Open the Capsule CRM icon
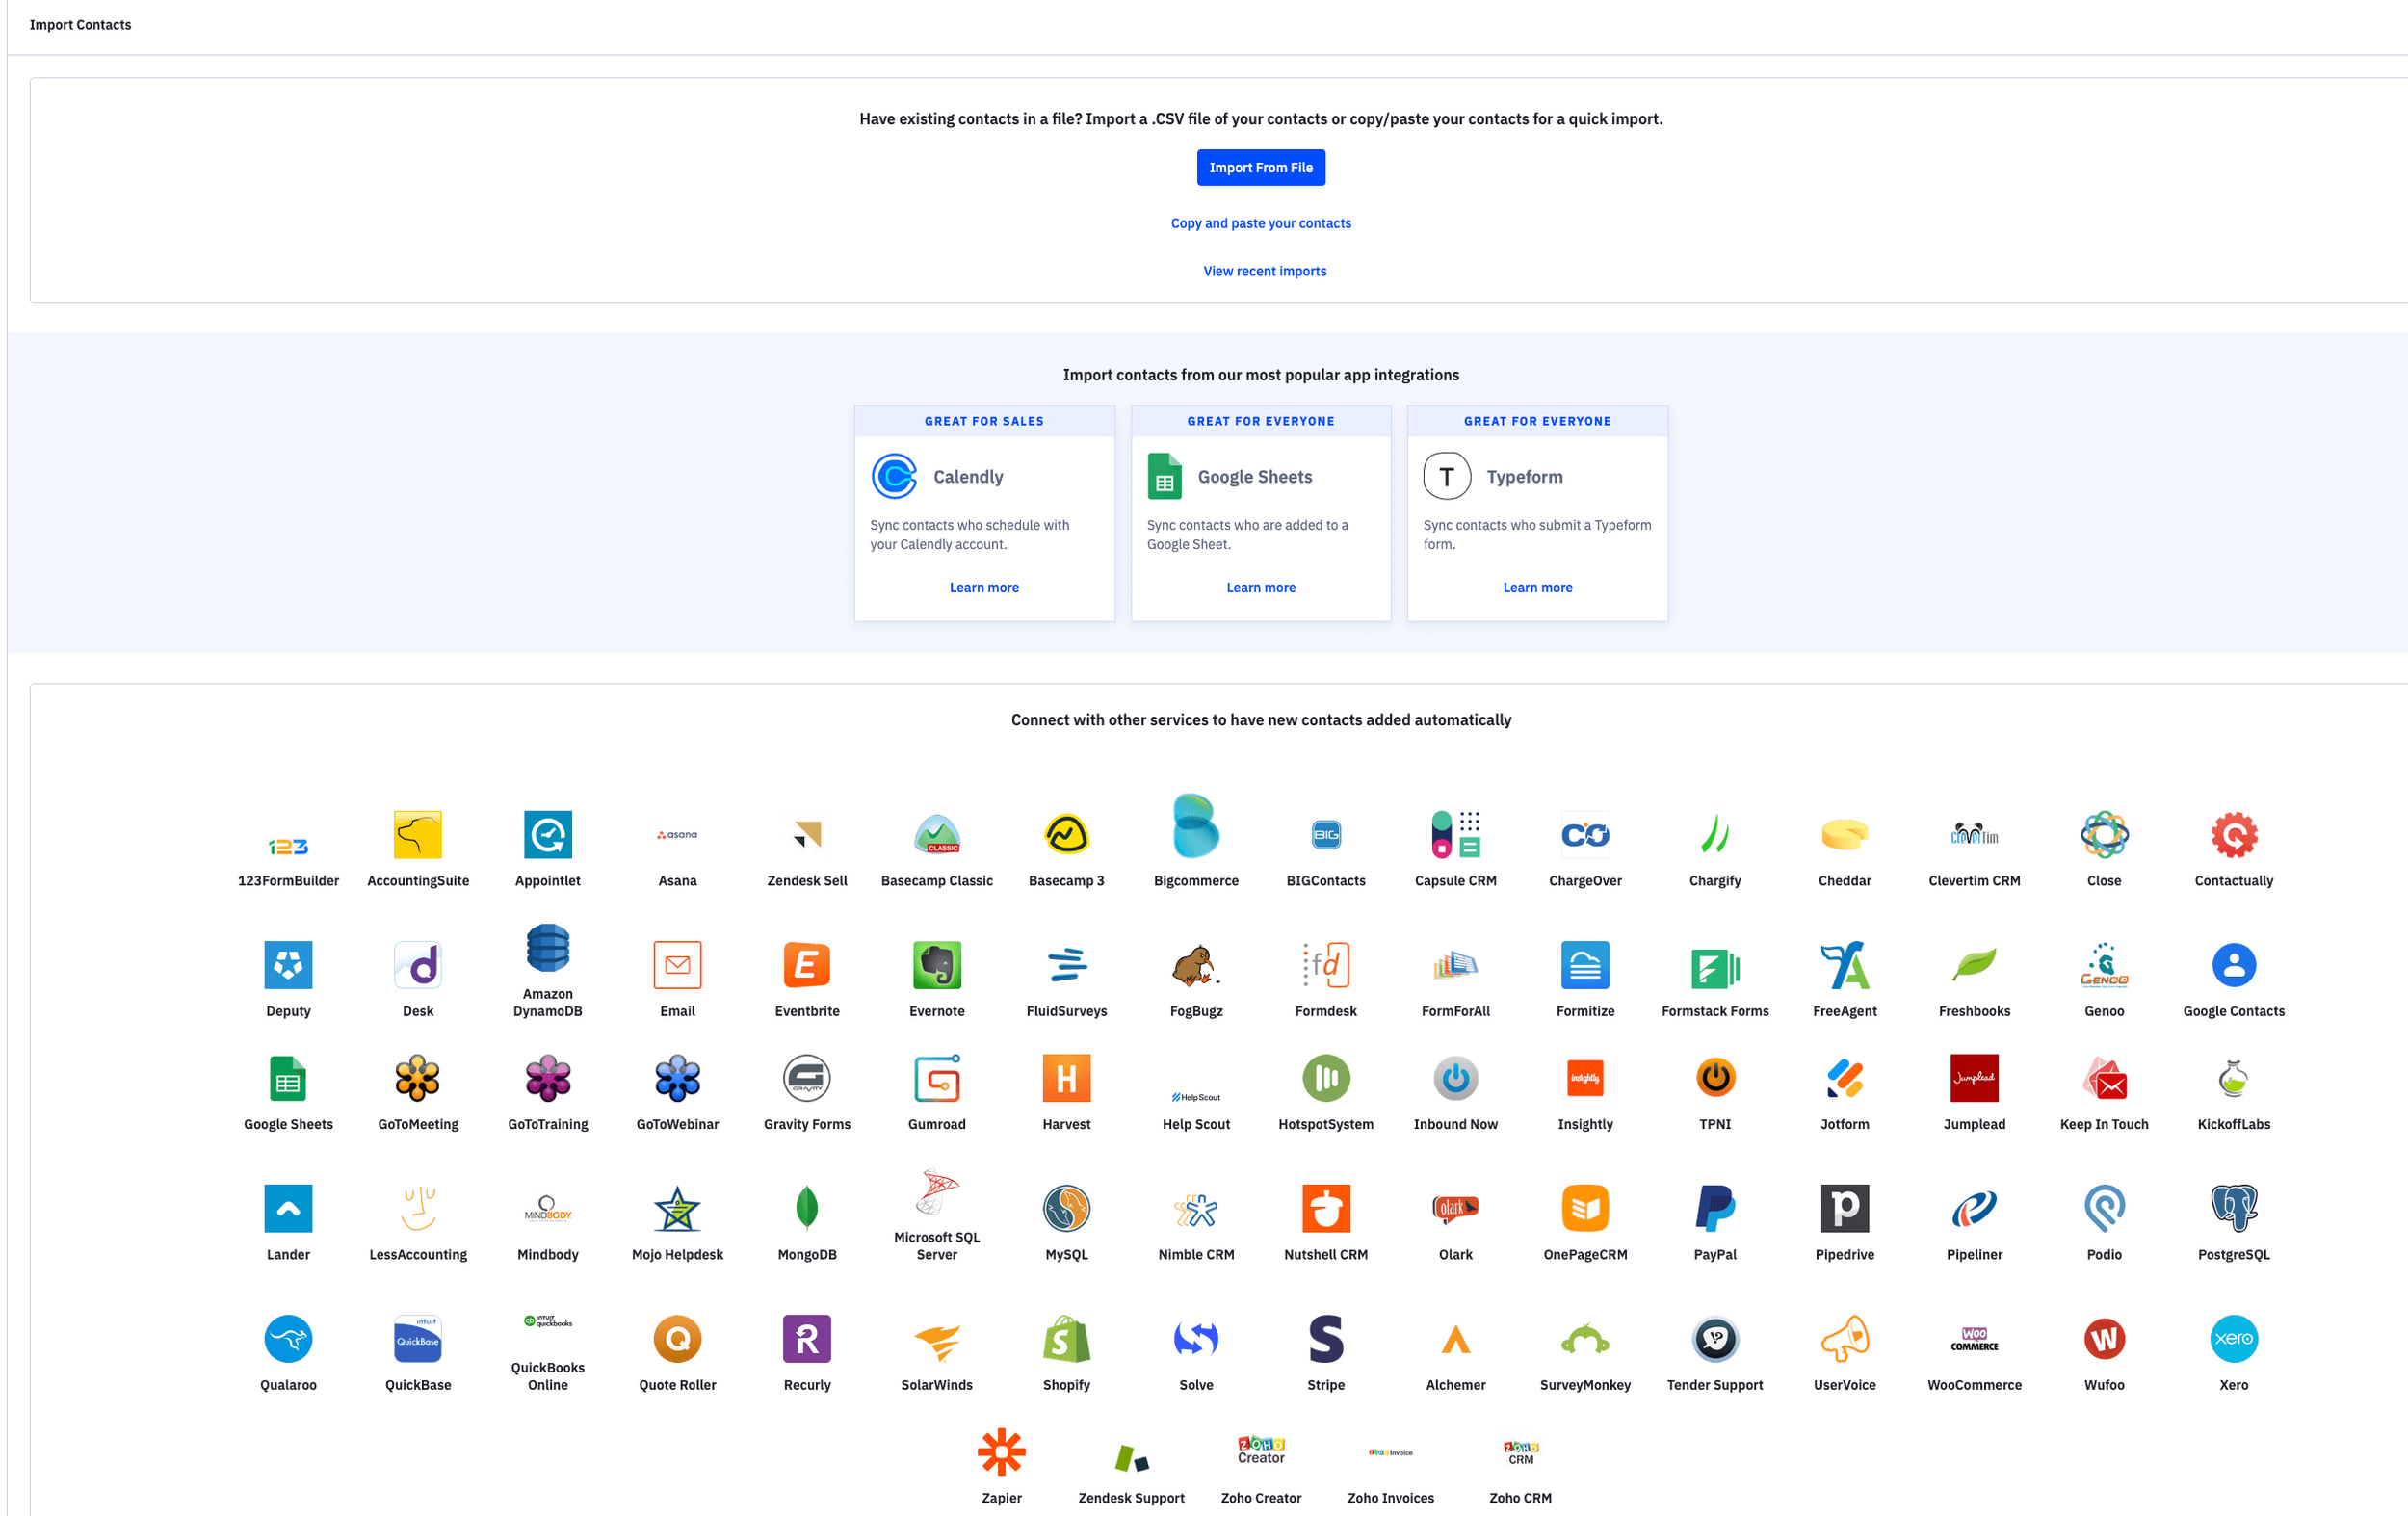 [1455, 834]
